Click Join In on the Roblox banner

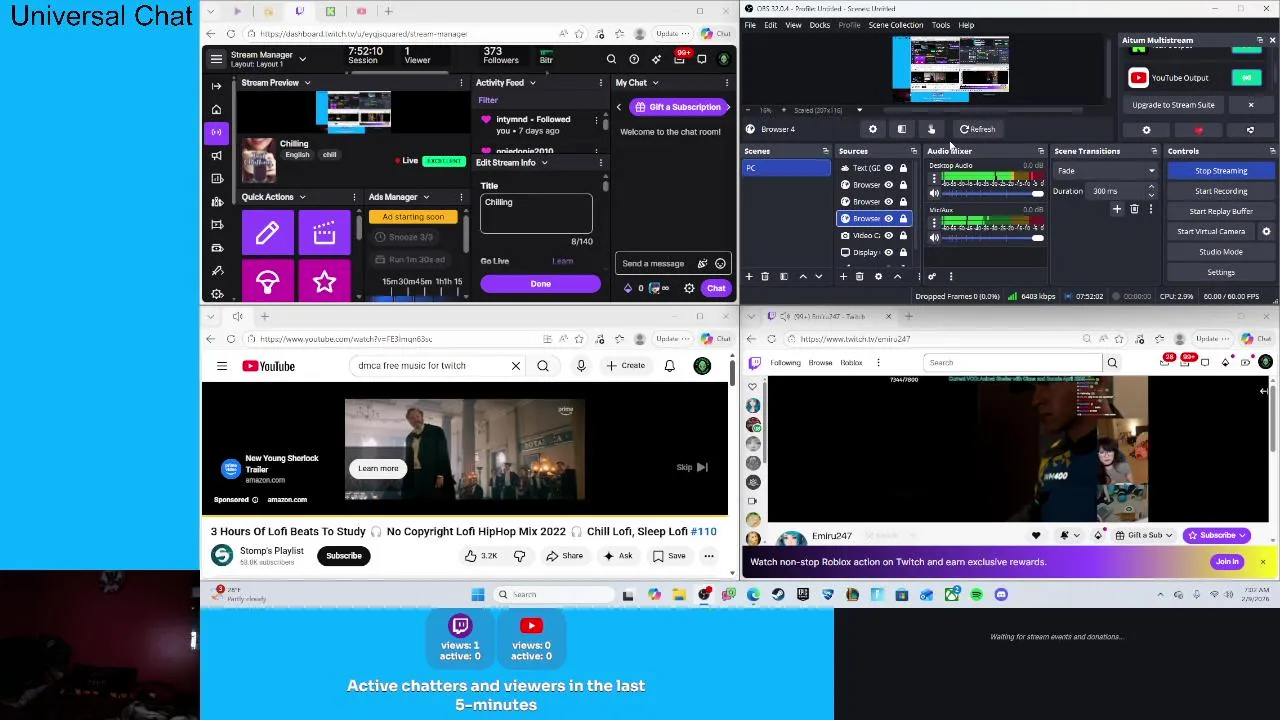point(1227,562)
